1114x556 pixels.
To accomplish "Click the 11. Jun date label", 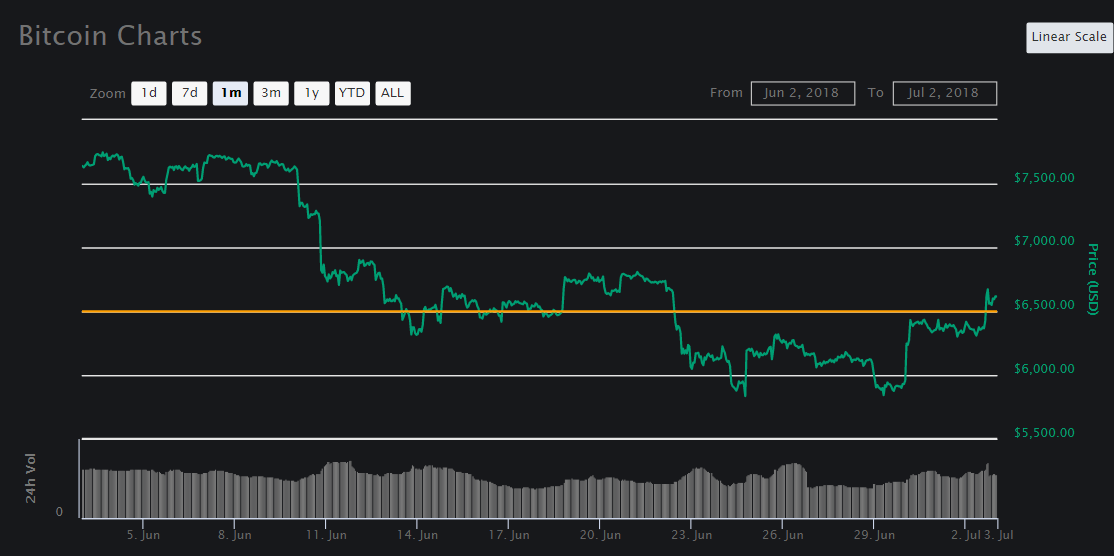I will 325,534.
